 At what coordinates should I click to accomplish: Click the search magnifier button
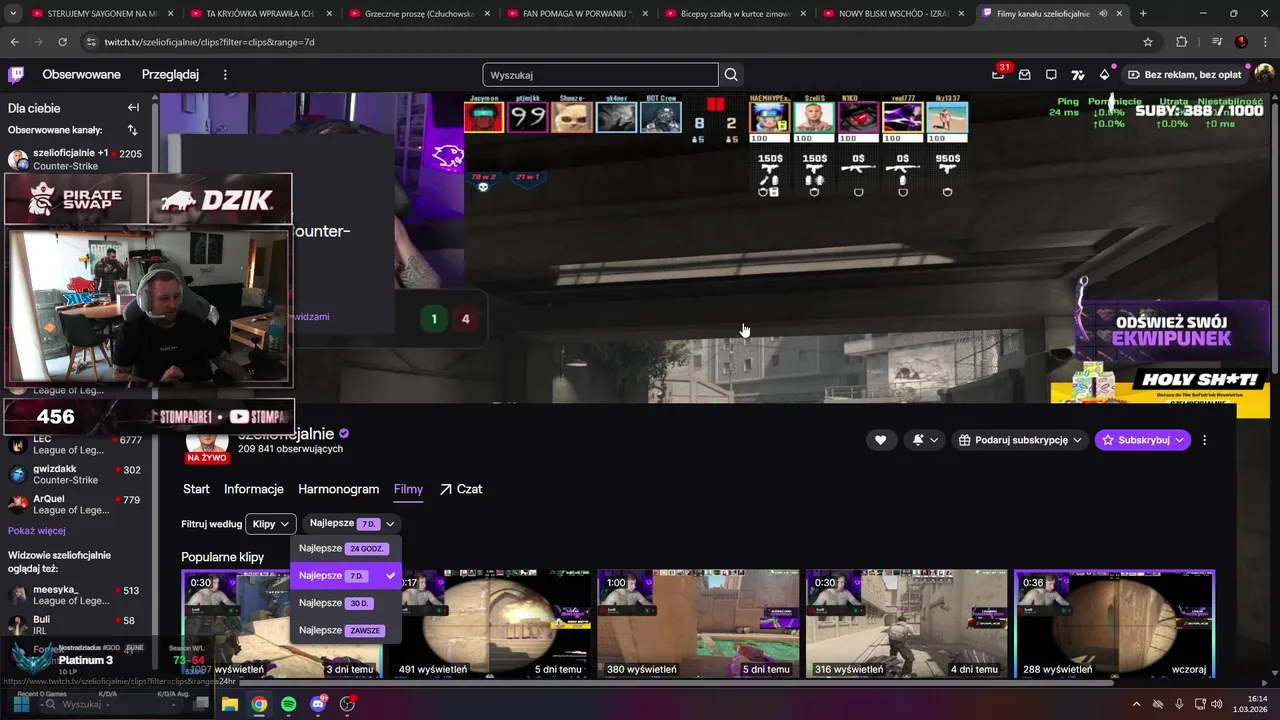pos(731,75)
